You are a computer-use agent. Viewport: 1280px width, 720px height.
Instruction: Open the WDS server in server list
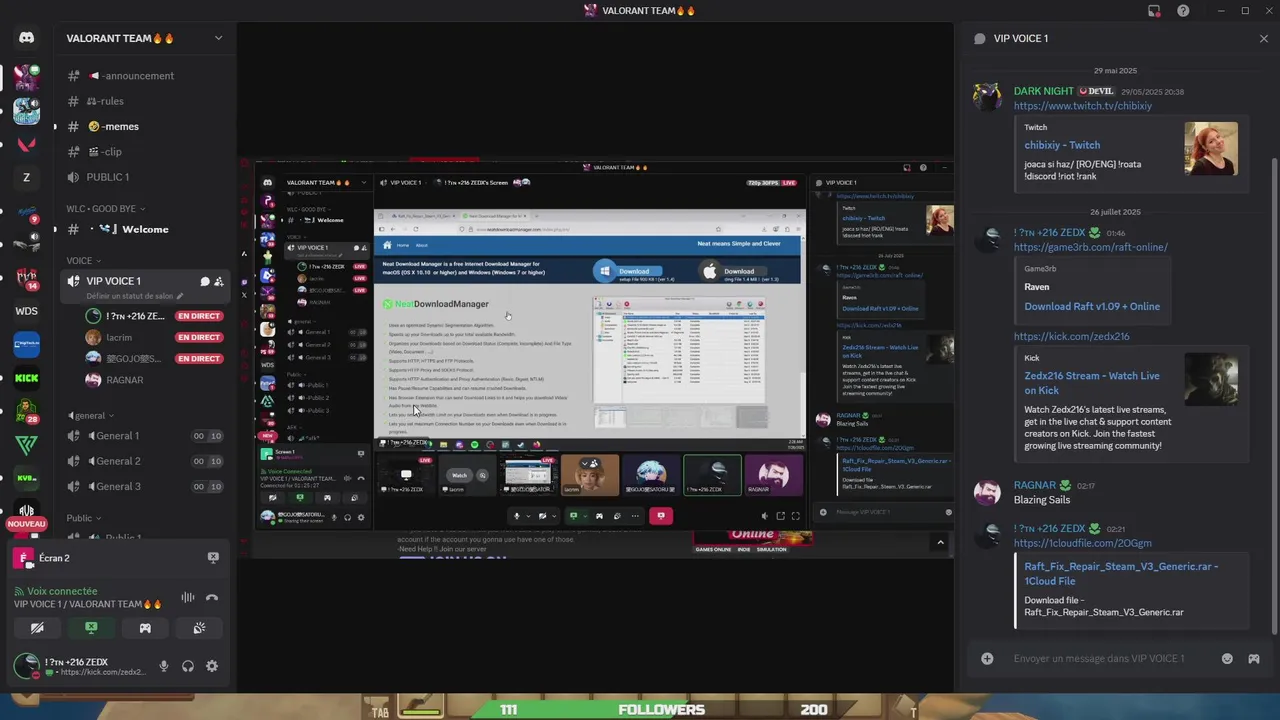point(26,311)
